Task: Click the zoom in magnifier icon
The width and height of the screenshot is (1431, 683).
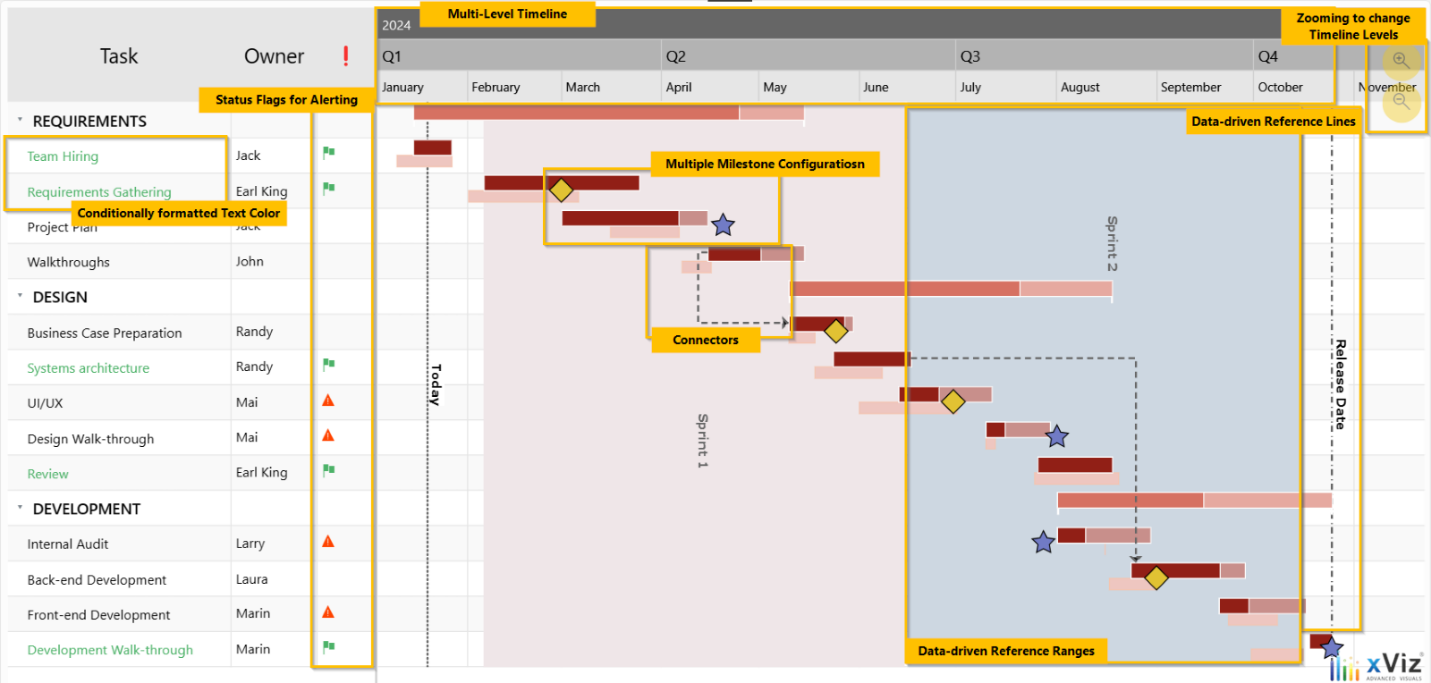Action: [1401, 60]
